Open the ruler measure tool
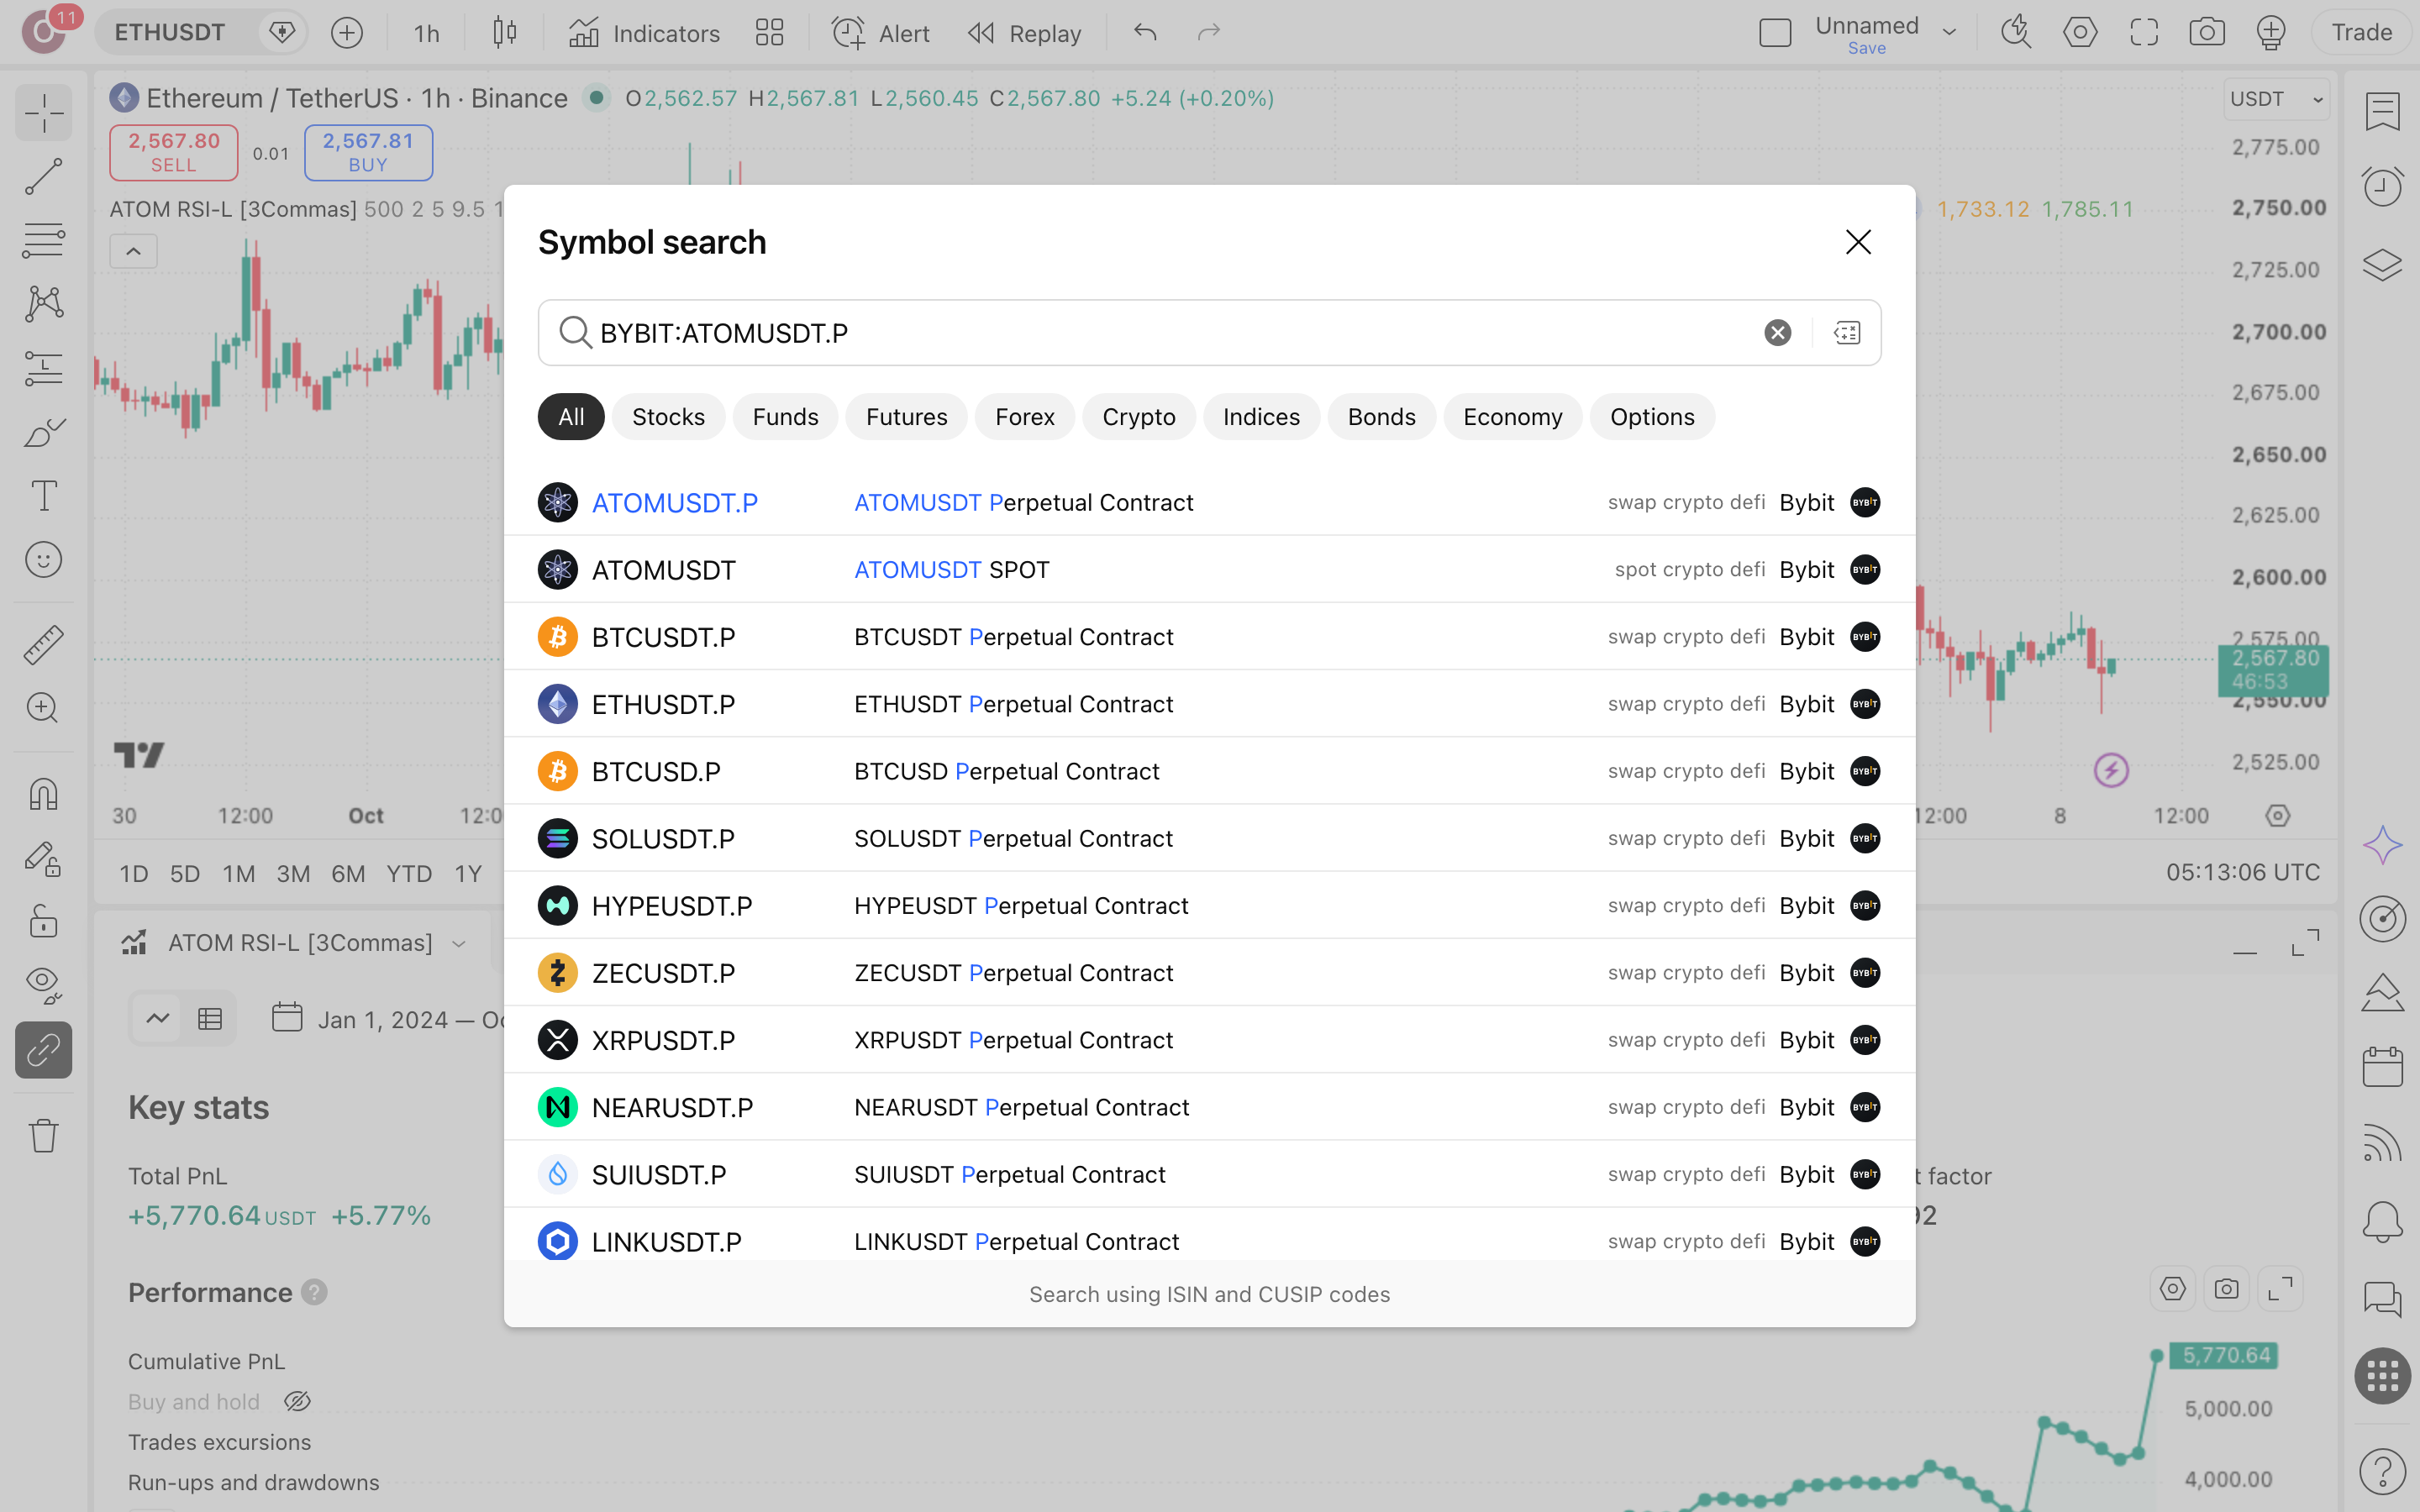The height and width of the screenshot is (1512, 2420). point(43,644)
